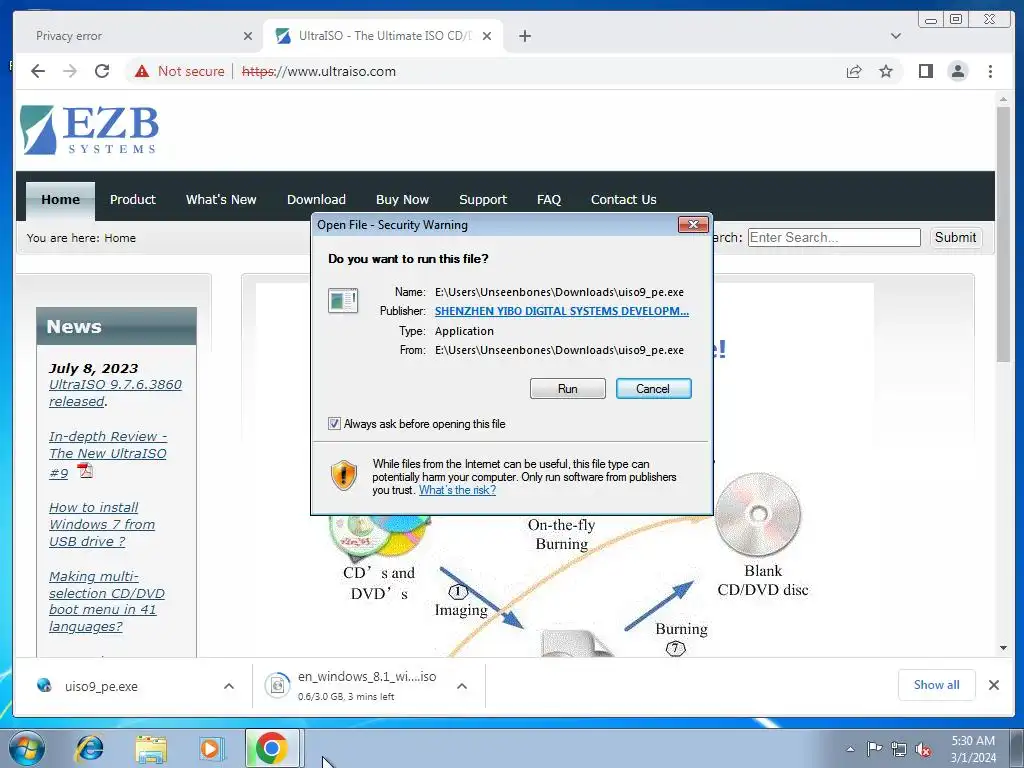Click the Enter Search input field
This screenshot has height=768, width=1024.
pos(834,238)
